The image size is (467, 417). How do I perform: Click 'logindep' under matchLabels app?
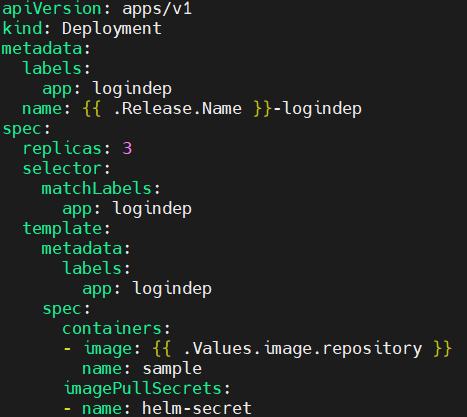tap(152, 209)
